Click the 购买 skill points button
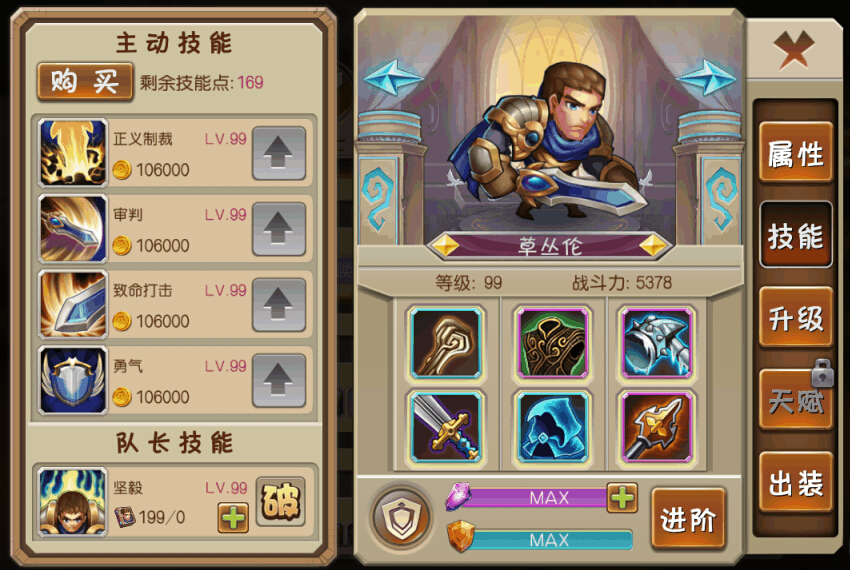 pyautogui.click(x=85, y=82)
